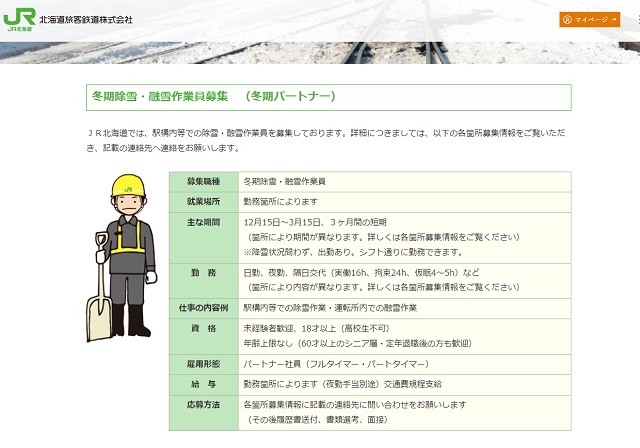Click the arrow icon on the マイページ button
This screenshot has width=640, height=448.
click(x=612, y=19)
